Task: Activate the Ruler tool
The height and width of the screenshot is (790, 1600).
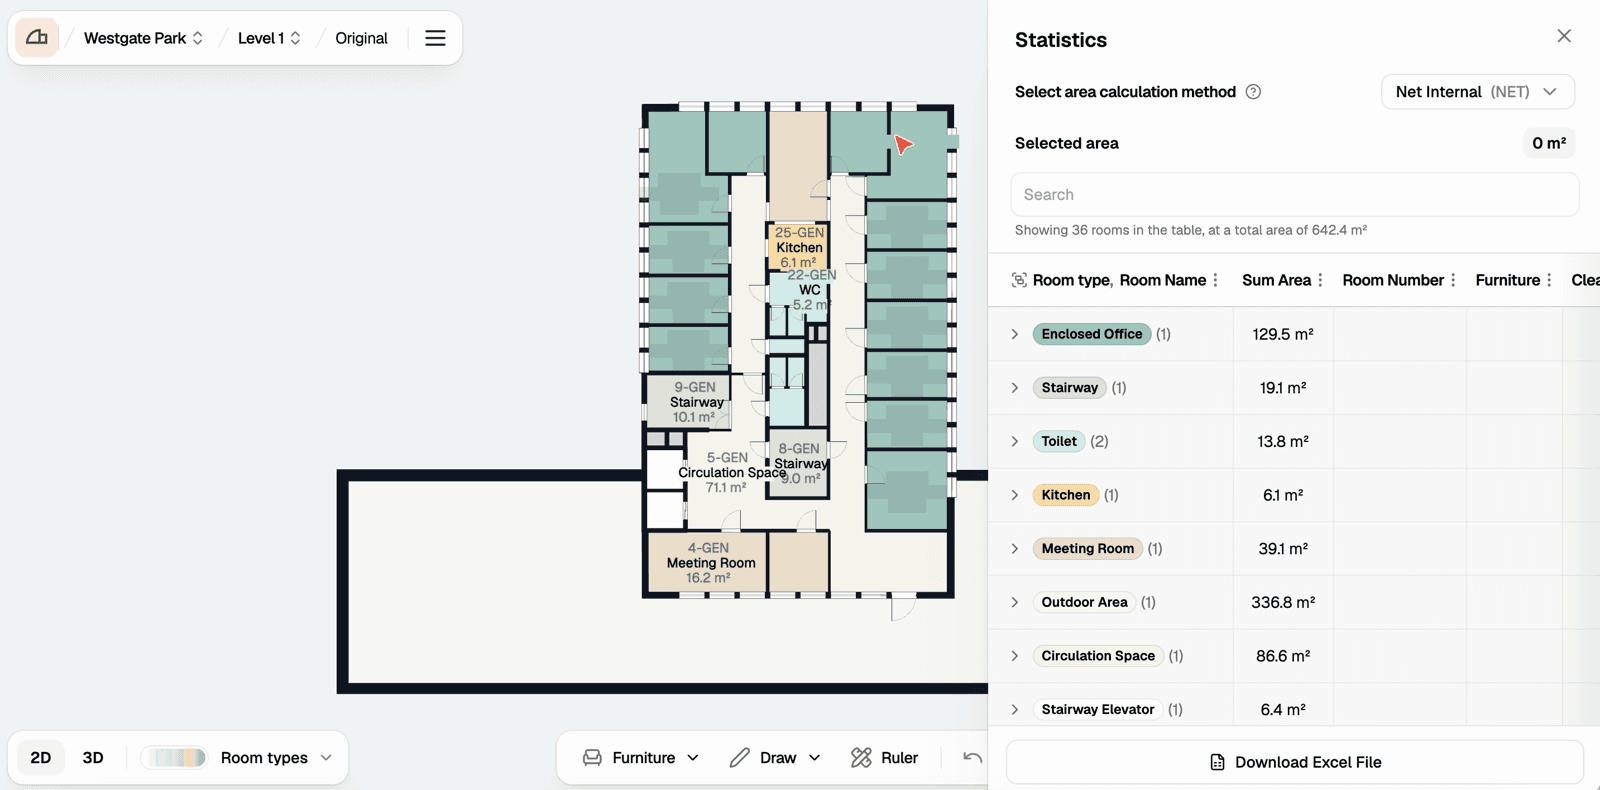Action: click(885, 758)
